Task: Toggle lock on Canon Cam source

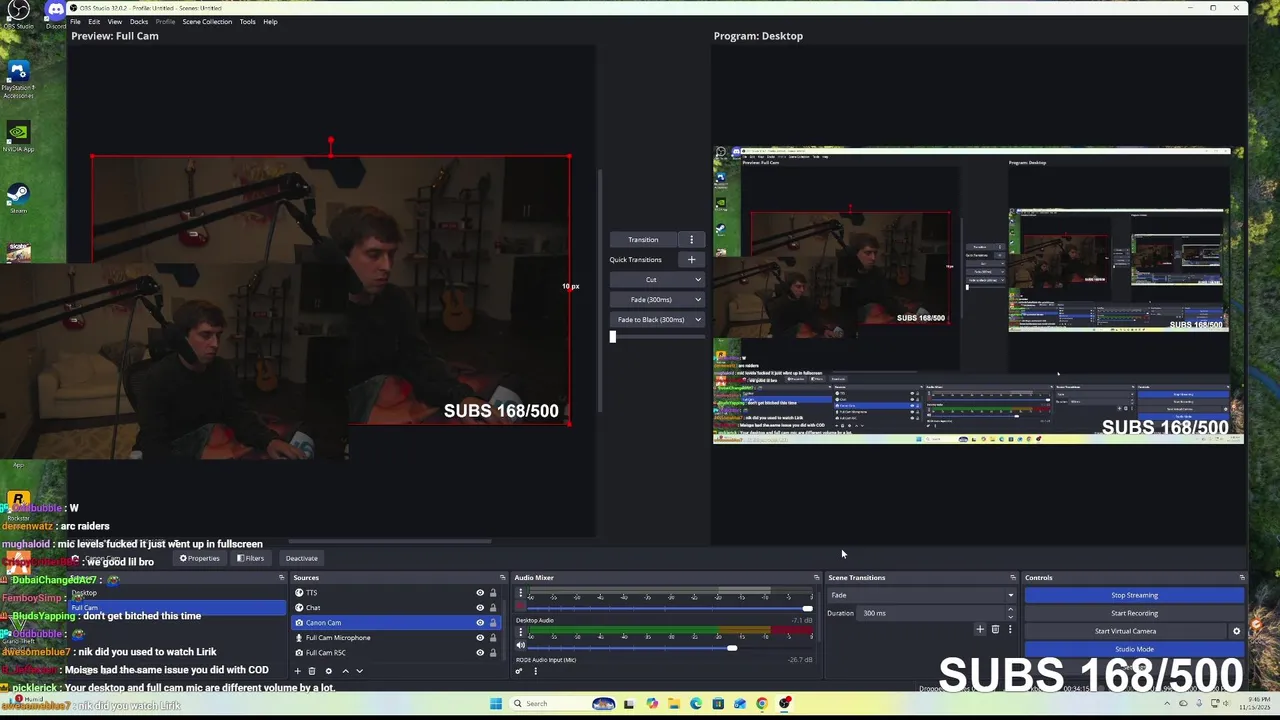Action: pyautogui.click(x=493, y=623)
